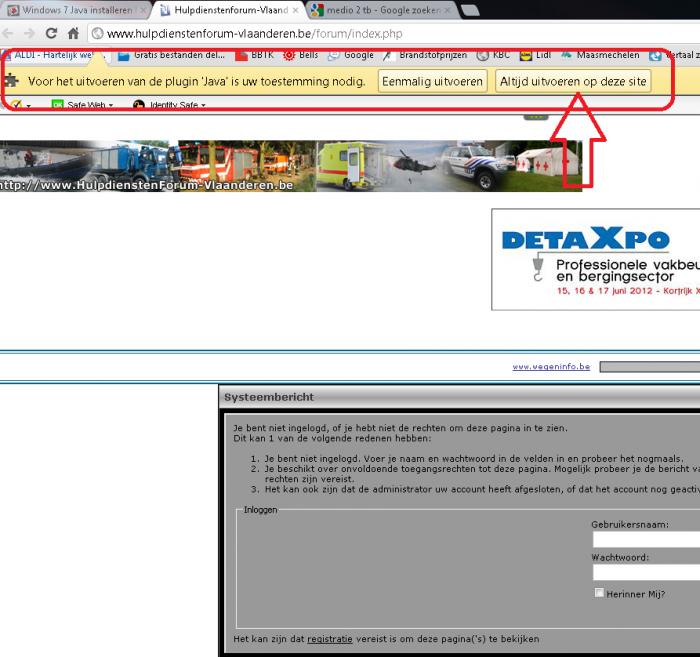700x657 pixels.
Task: Tick the Herinner Mij checkbox
Action: point(599,593)
